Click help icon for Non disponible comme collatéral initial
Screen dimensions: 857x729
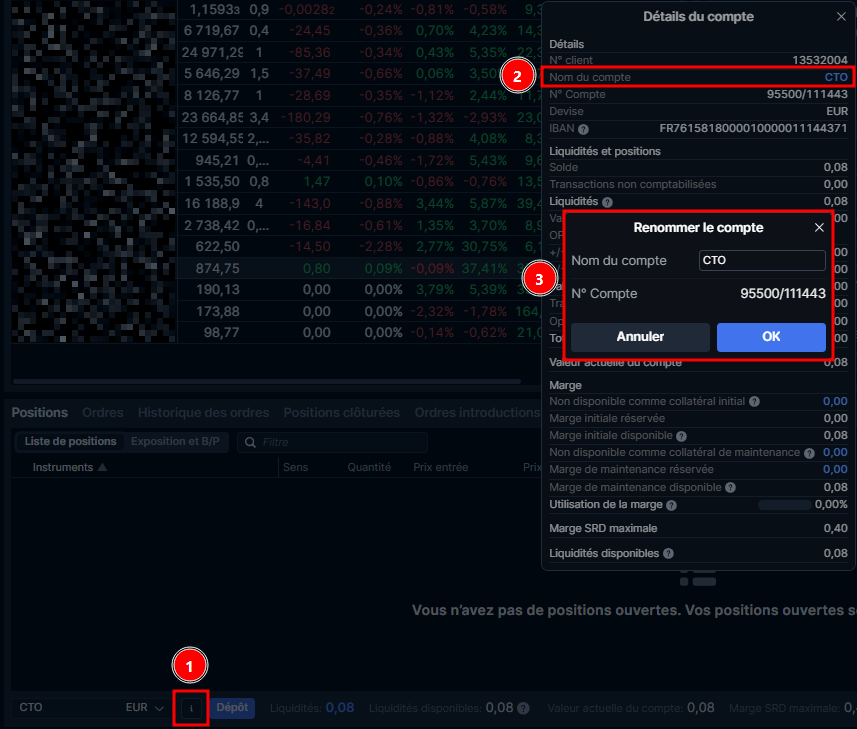coord(754,401)
